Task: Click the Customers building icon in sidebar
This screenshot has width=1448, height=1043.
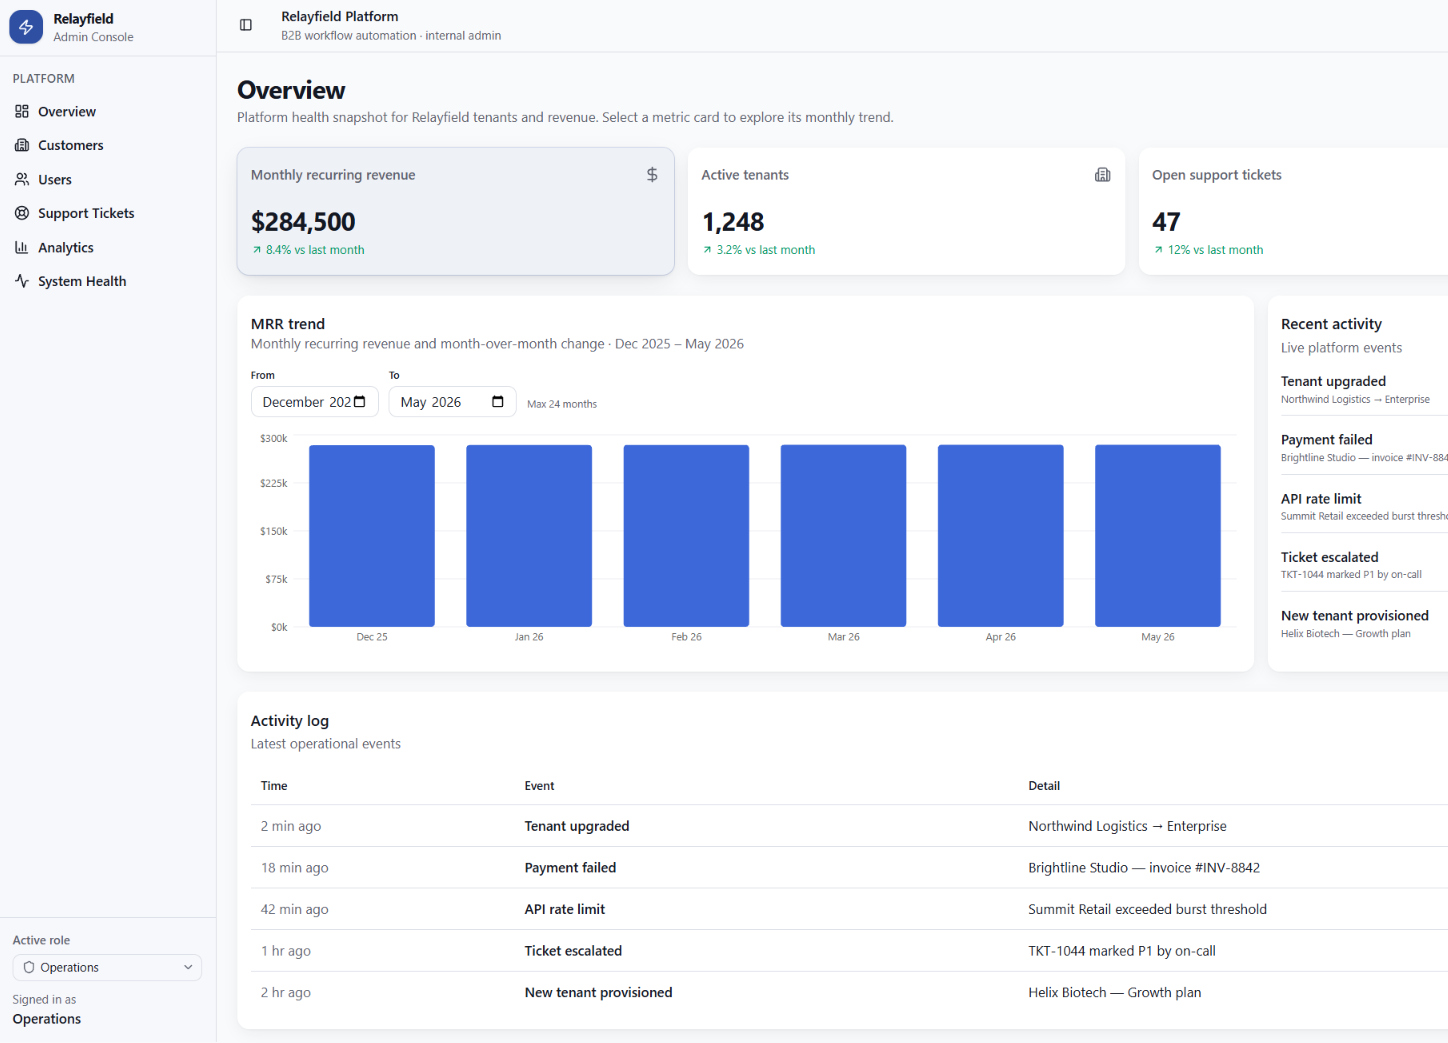Action: [22, 145]
